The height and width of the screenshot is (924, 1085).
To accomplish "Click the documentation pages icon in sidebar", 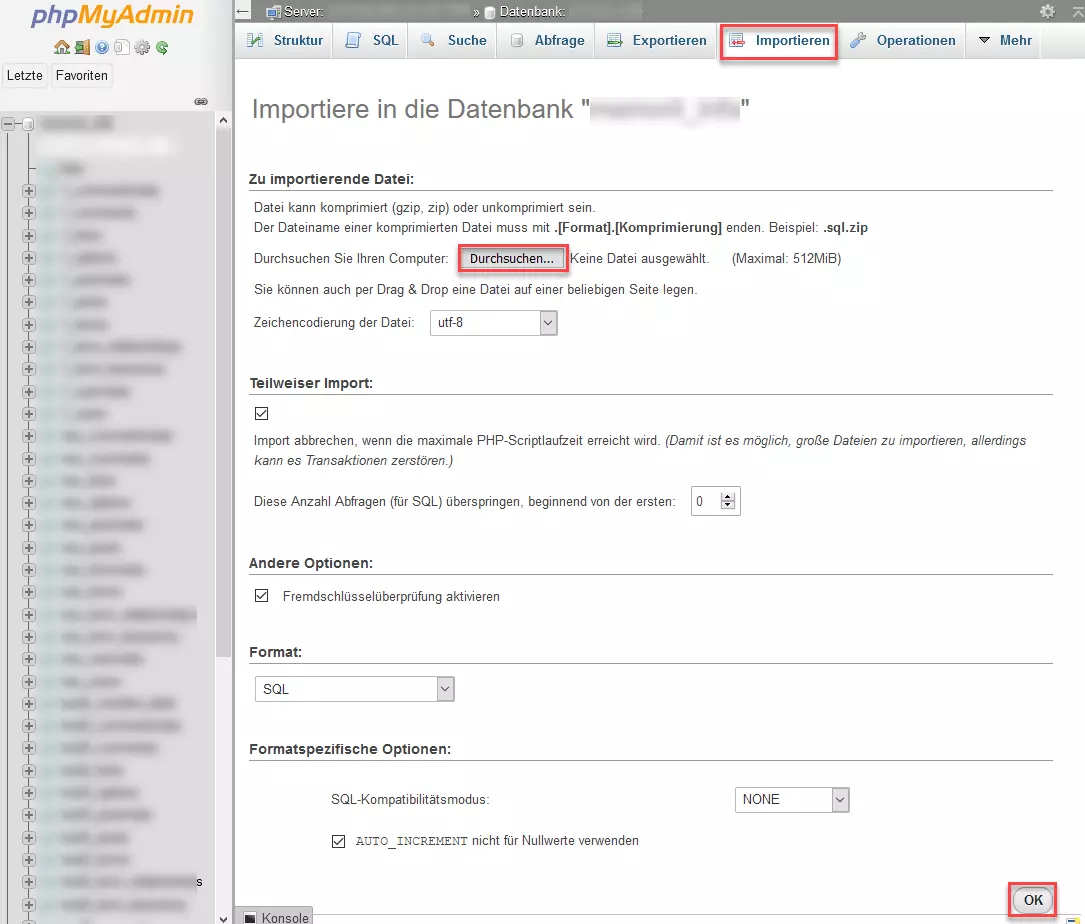I will point(121,47).
